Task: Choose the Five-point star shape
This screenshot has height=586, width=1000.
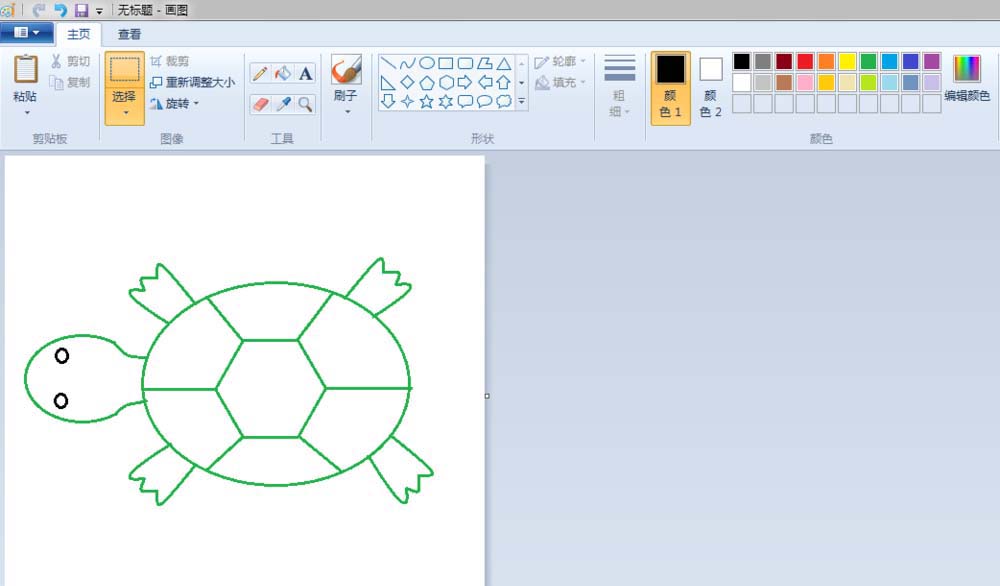Action: [x=427, y=101]
